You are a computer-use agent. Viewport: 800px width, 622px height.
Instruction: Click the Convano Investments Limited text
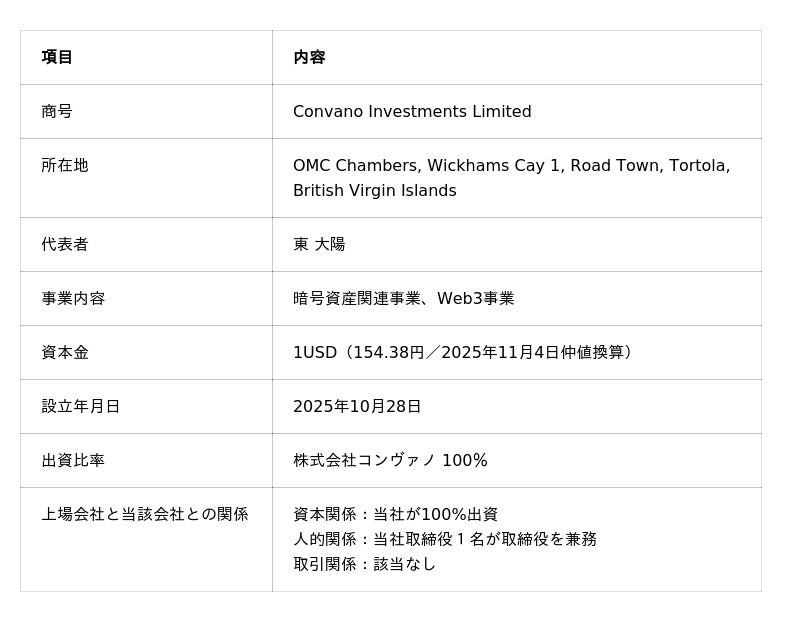coord(412,111)
